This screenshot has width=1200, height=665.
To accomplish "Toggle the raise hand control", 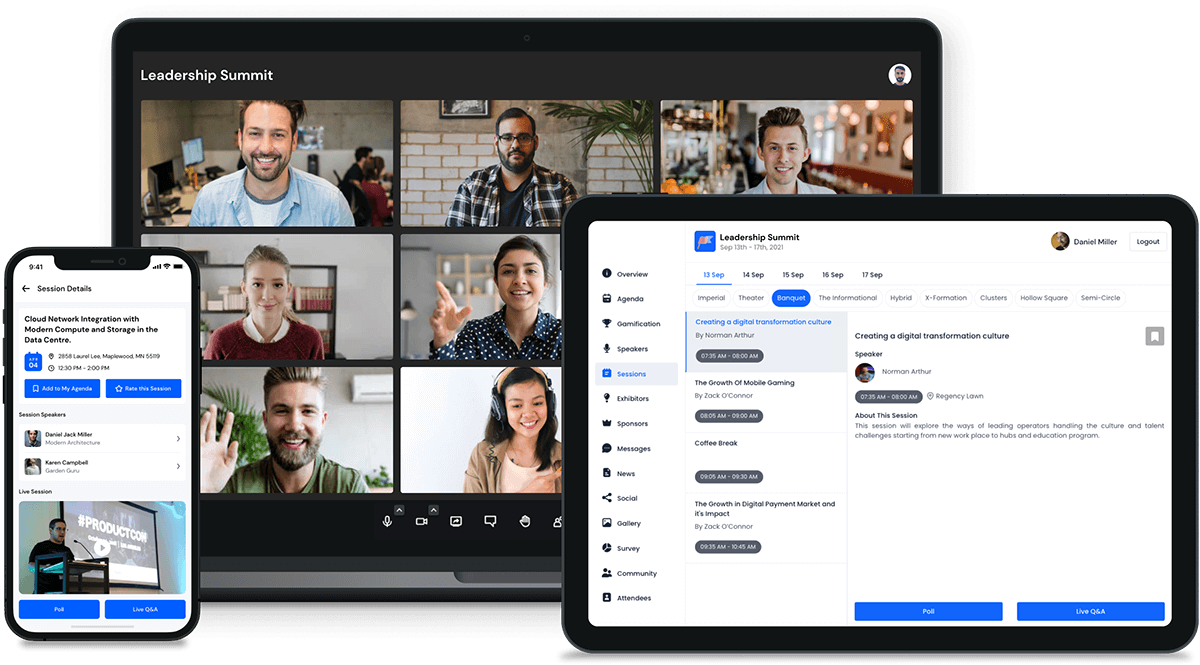I will point(524,521).
